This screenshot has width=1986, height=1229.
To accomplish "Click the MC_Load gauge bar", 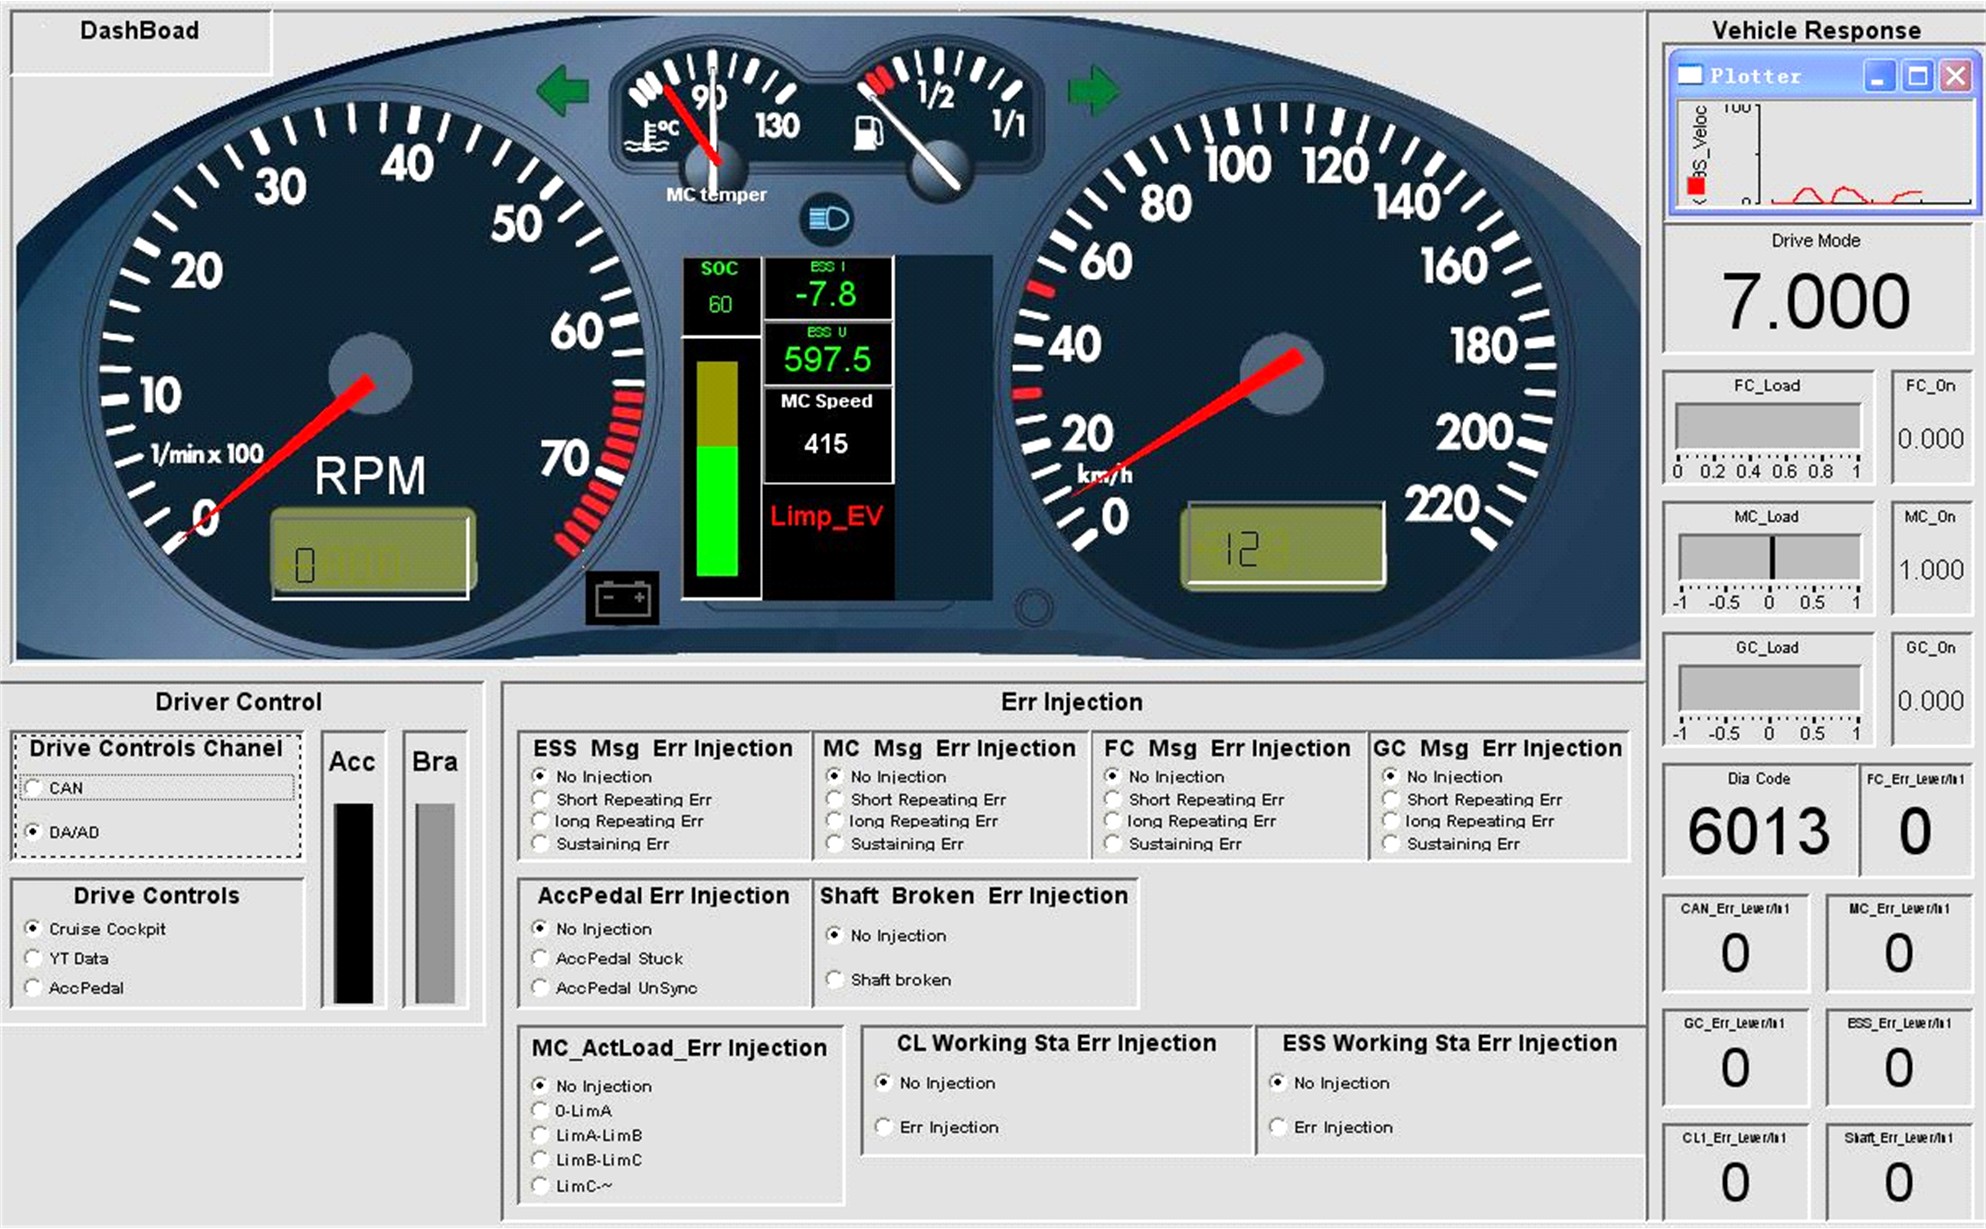I will coord(1768,557).
